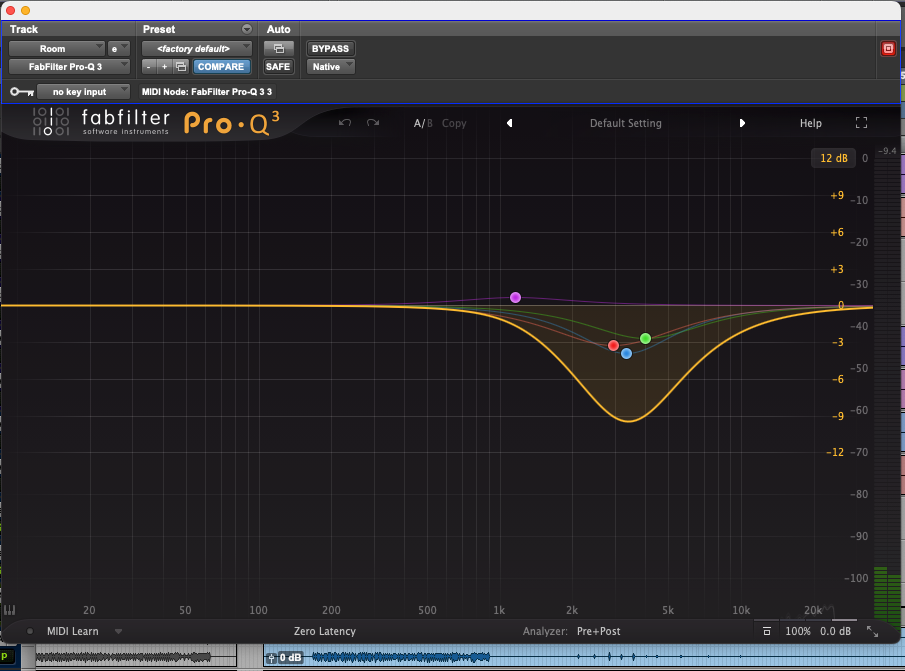Open the insert position 'e' dropdown
Image resolution: width=905 pixels, height=671 pixels.
(118, 48)
